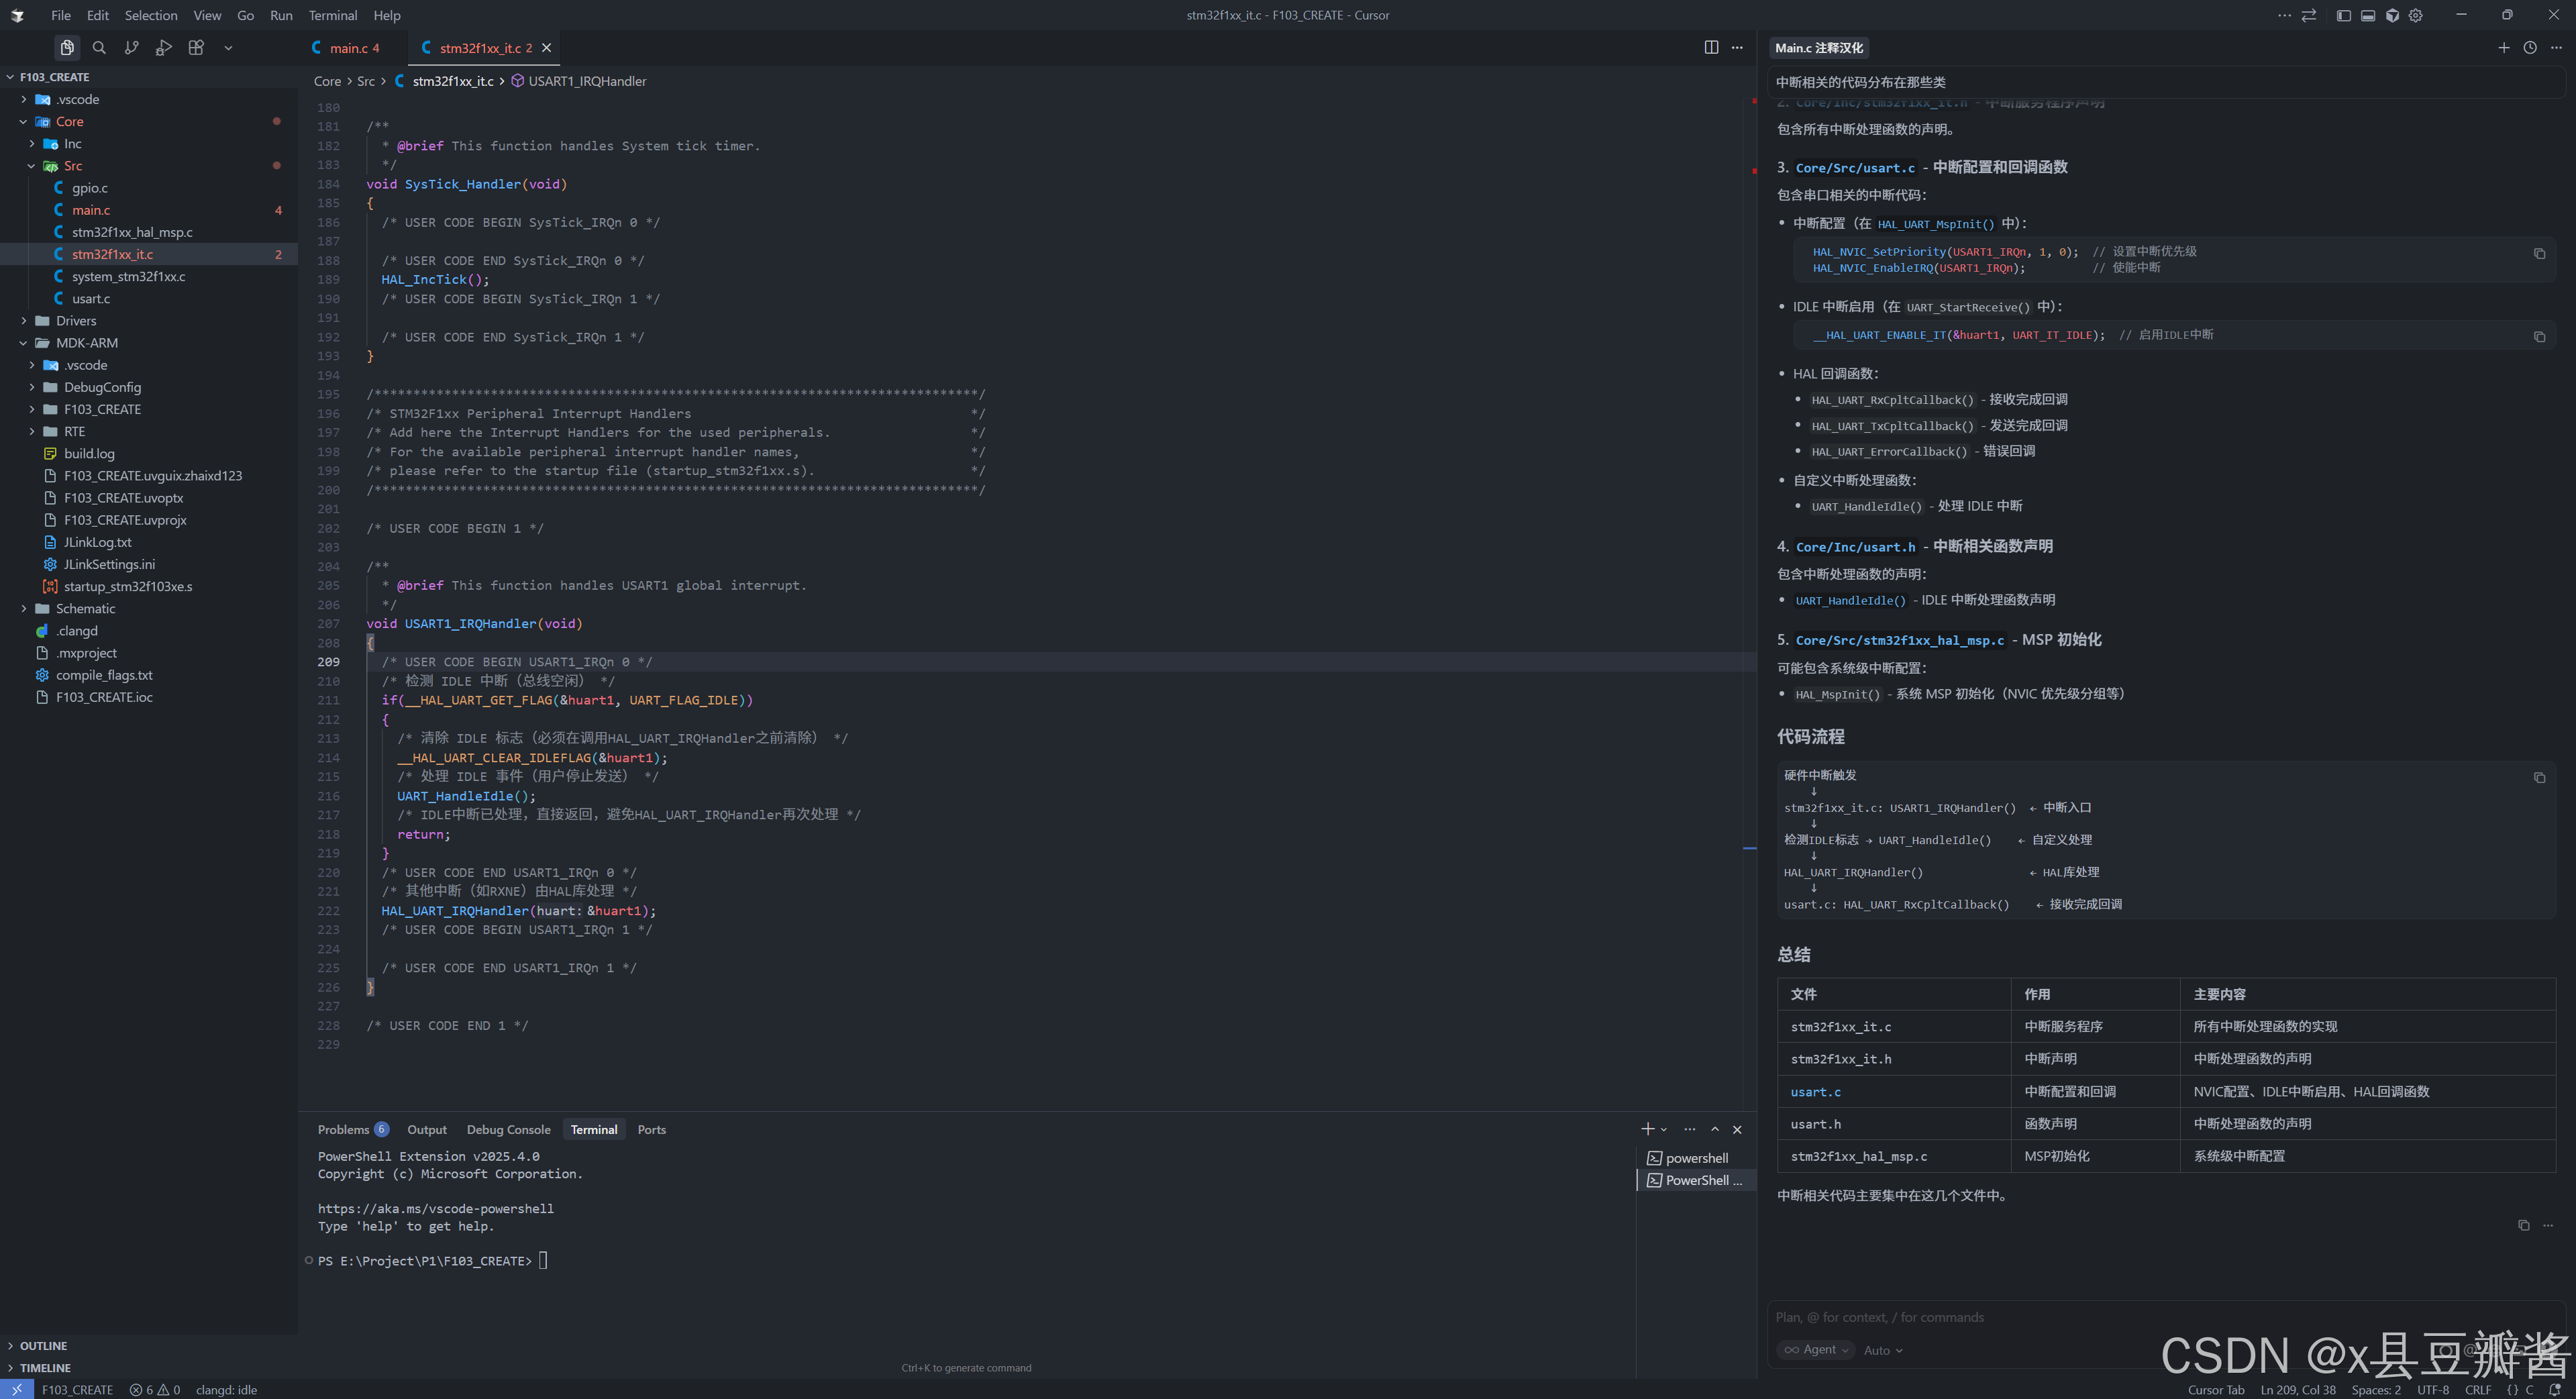Screen dimensions: 2576x1399
Task: Open Cursor settings gear icon
Action: click(x=2416, y=15)
